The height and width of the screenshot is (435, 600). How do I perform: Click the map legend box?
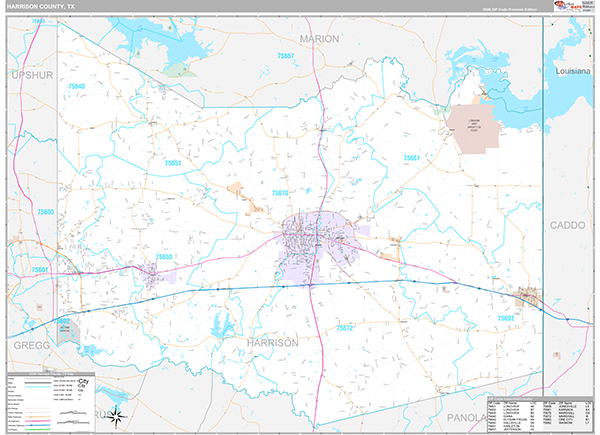pos(51,402)
